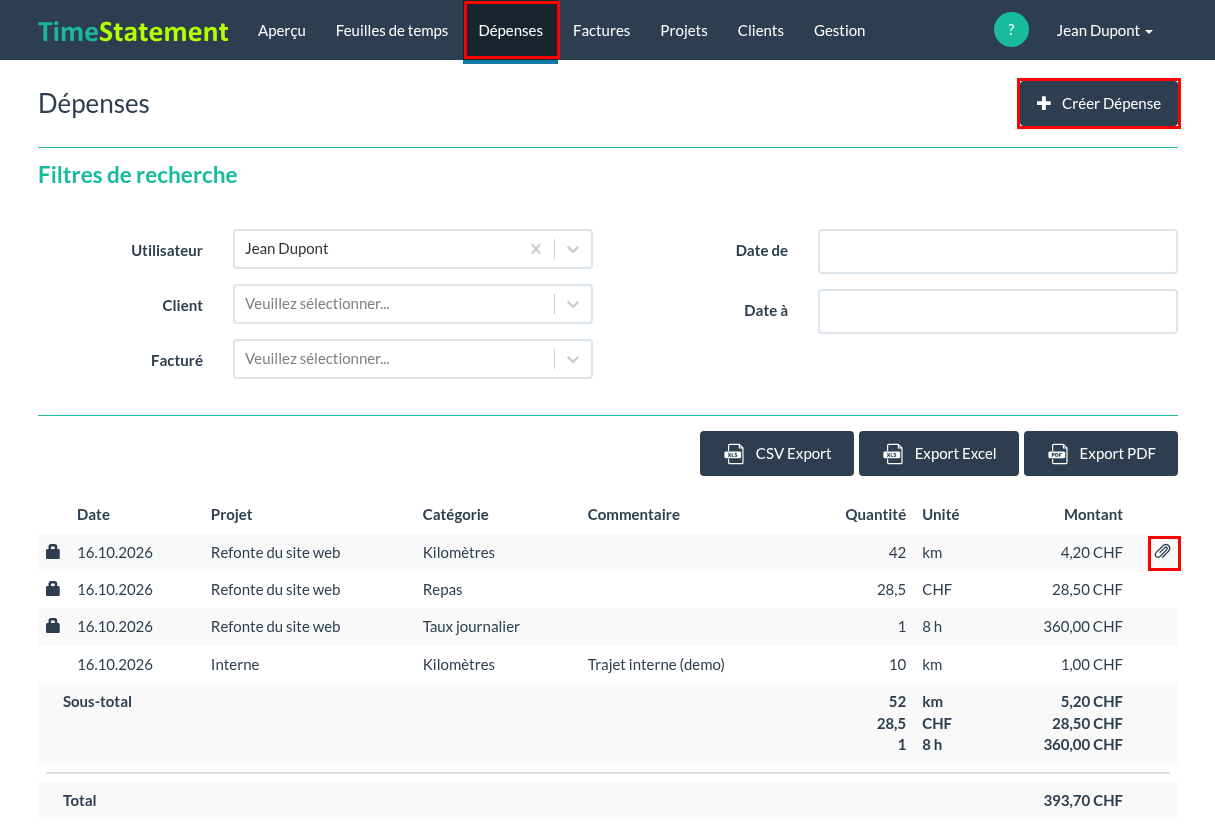Click the Unité column header
This screenshot has width=1215, height=828.
[941, 515]
